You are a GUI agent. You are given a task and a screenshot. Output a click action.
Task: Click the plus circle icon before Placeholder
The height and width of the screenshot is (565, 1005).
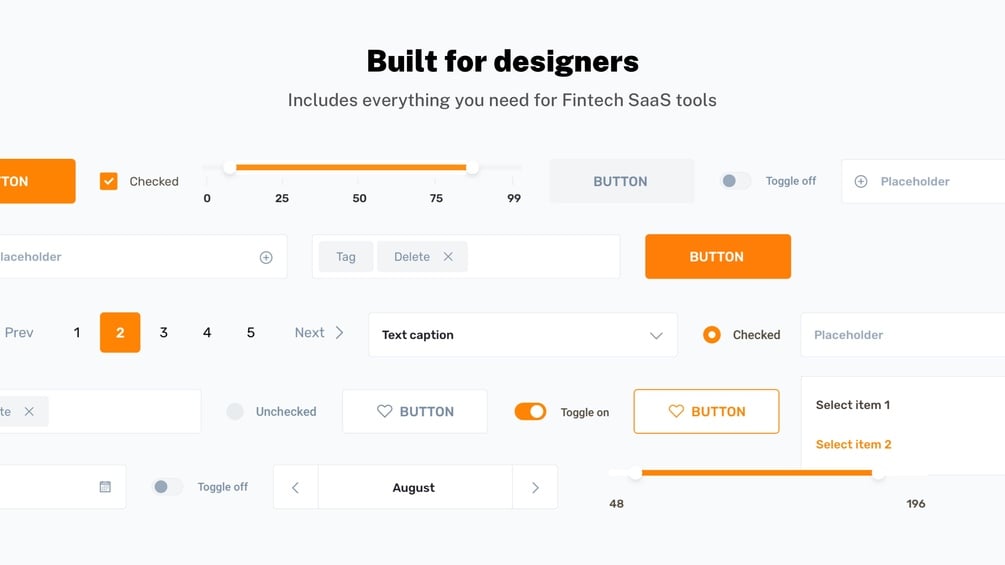point(861,181)
